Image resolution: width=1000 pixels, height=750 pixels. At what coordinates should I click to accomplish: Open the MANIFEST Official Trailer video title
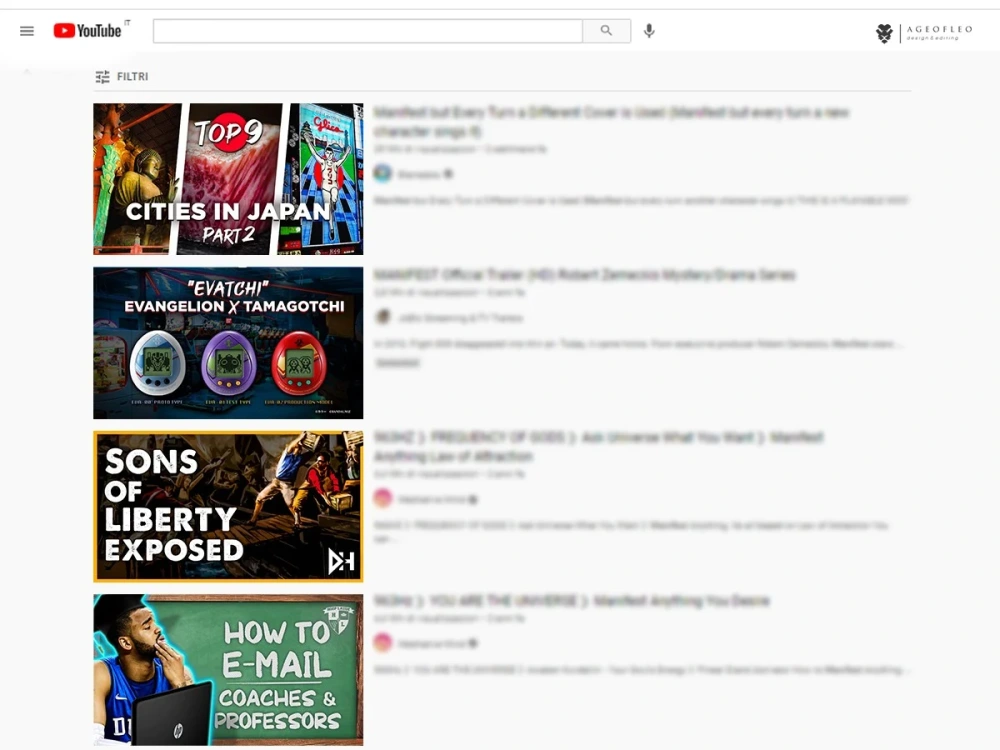point(584,275)
